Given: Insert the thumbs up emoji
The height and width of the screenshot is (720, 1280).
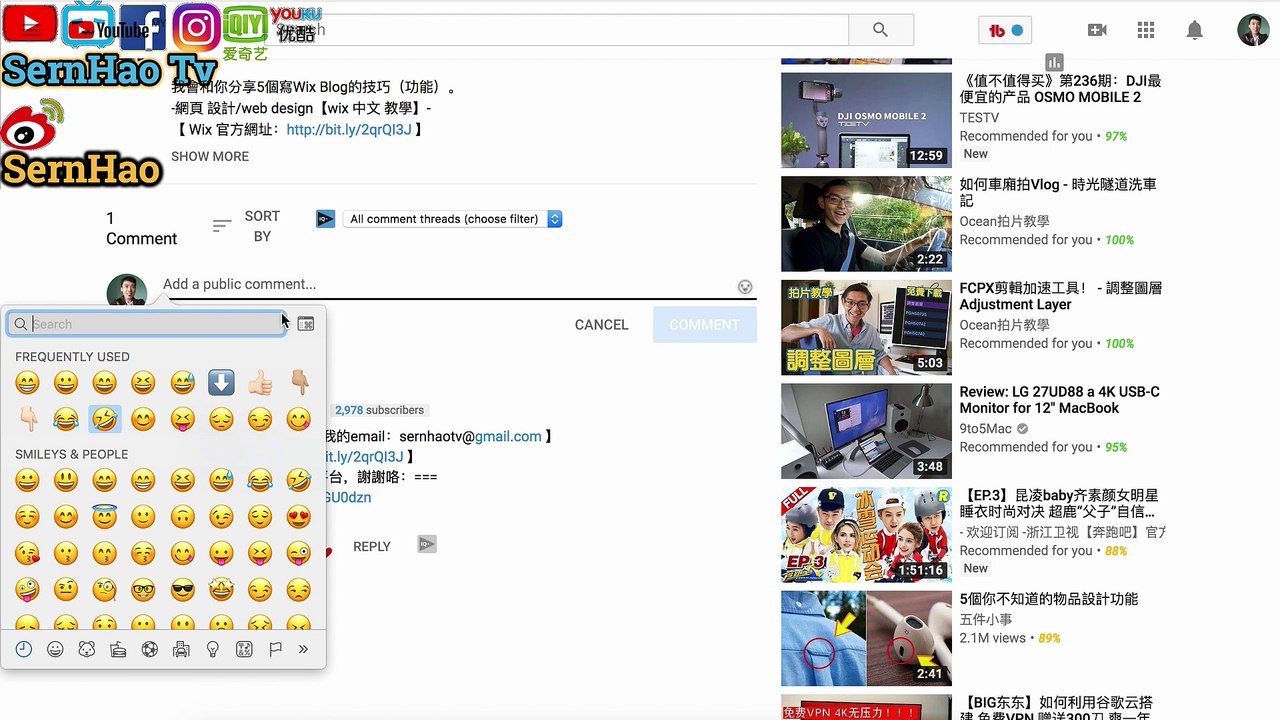Looking at the screenshot, I should pyautogui.click(x=260, y=382).
